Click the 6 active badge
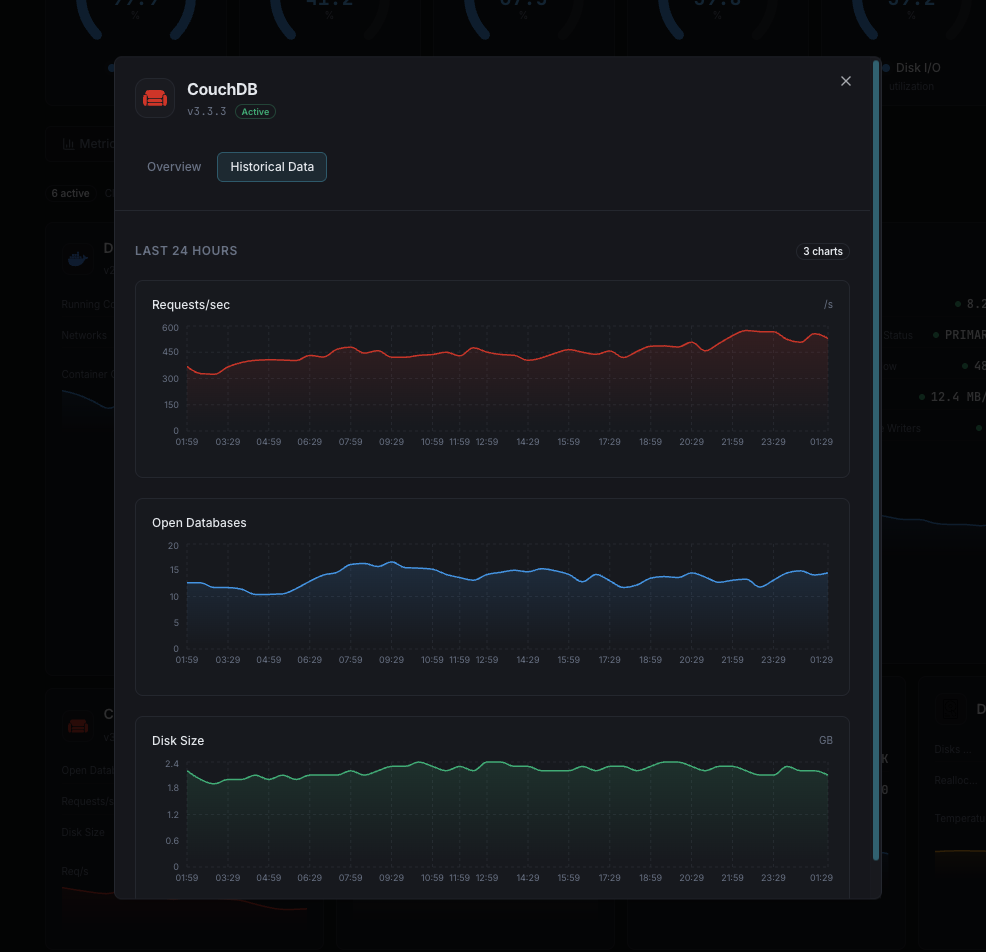Image resolution: width=986 pixels, height=952 pixels. [70, 193]
